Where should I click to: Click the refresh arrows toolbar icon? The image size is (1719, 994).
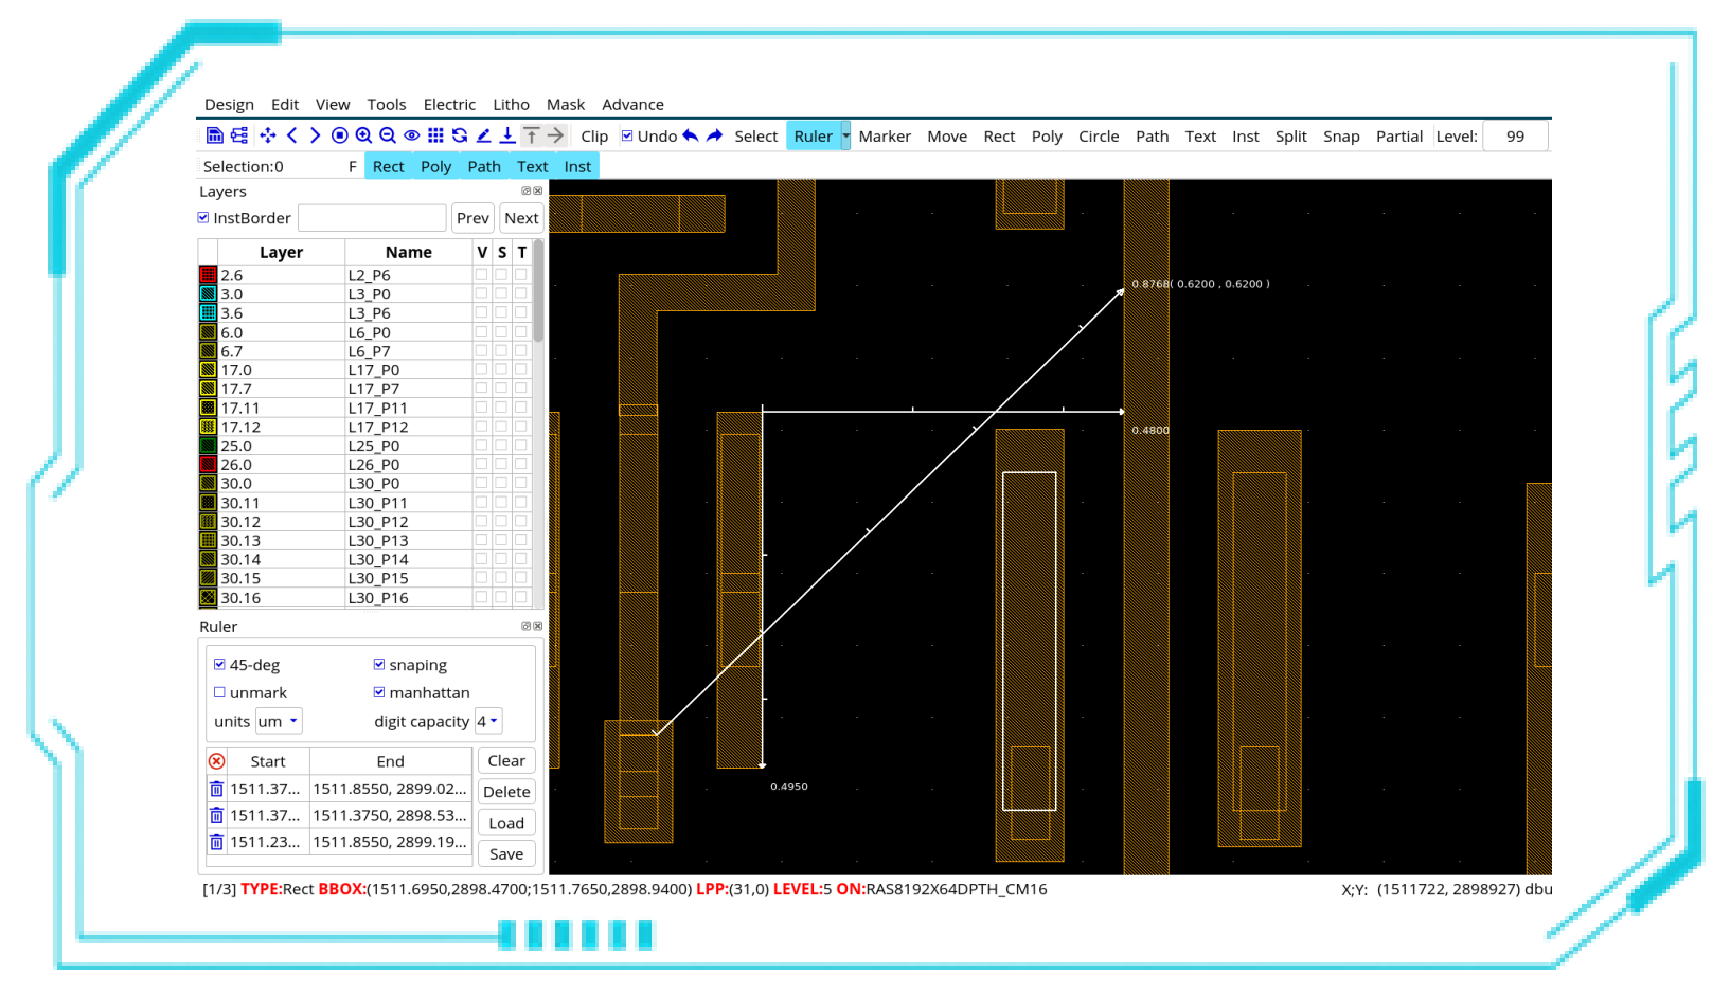pyautogui.click(x=460, y=136)
